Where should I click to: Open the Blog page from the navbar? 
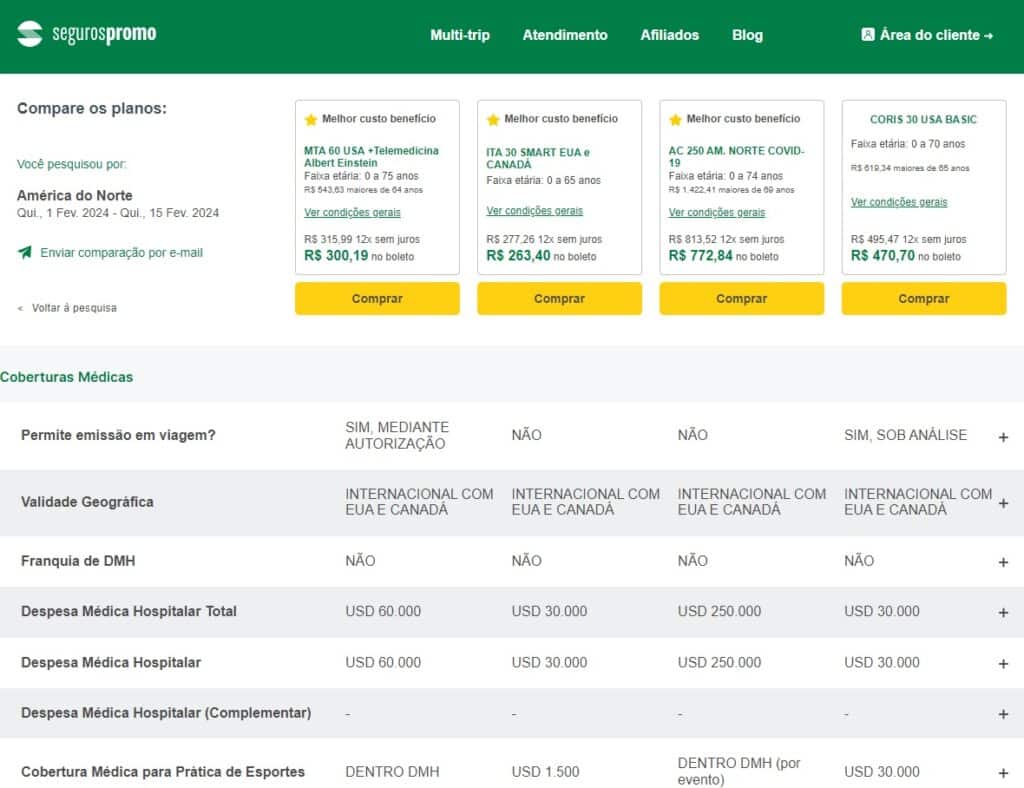click(747, 35)
